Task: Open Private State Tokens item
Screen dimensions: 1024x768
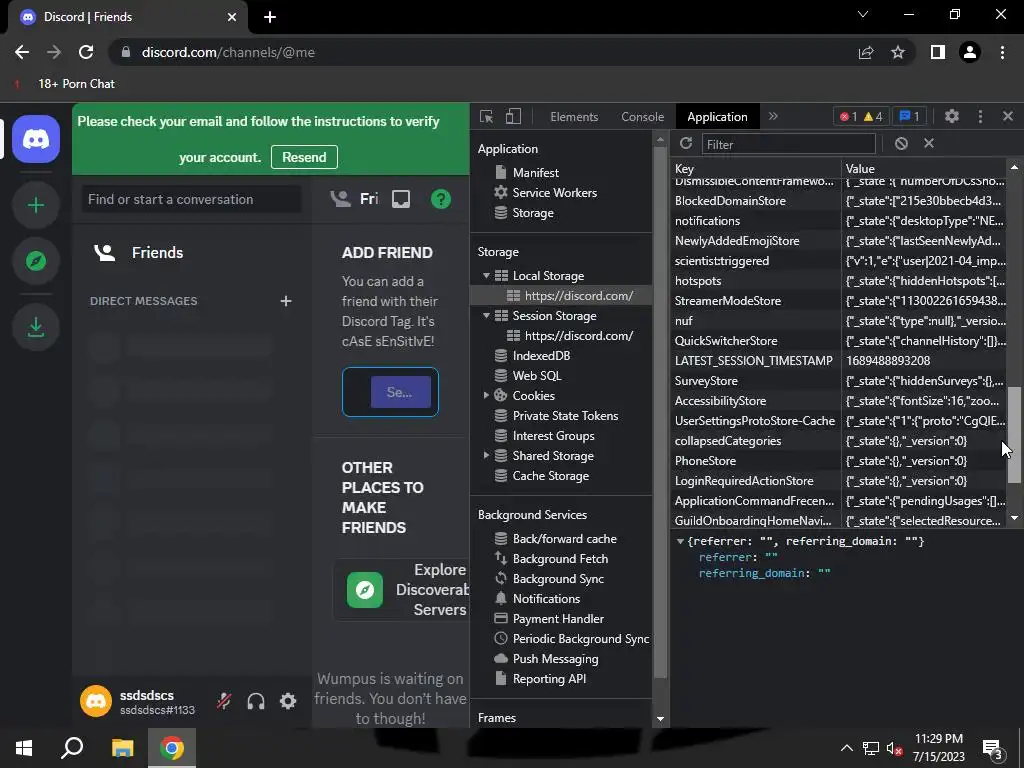Action: [565, 416]
